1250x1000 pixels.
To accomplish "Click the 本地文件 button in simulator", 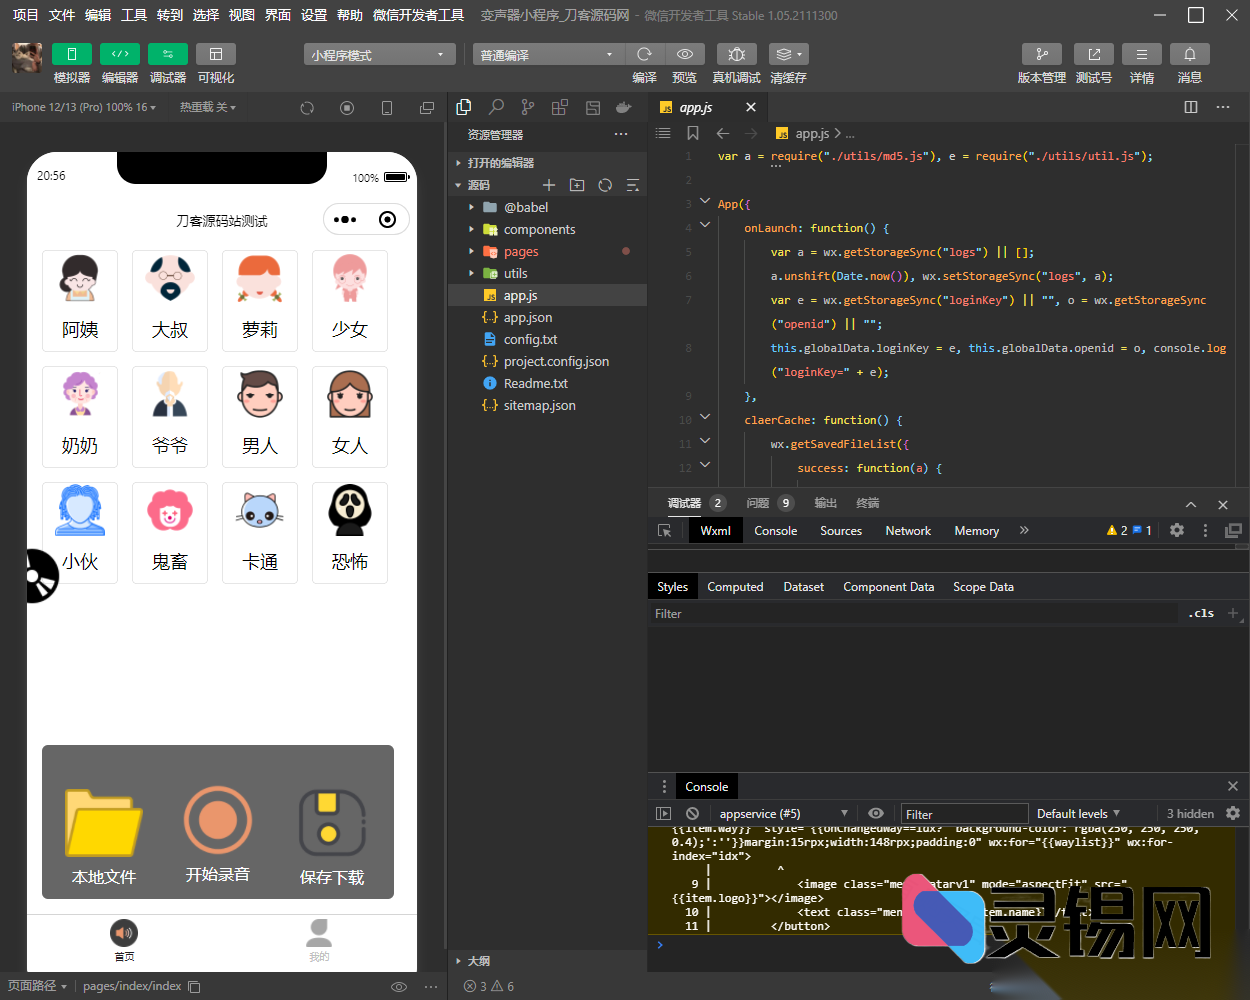I will pyautogui.click(x=104, y=835).
